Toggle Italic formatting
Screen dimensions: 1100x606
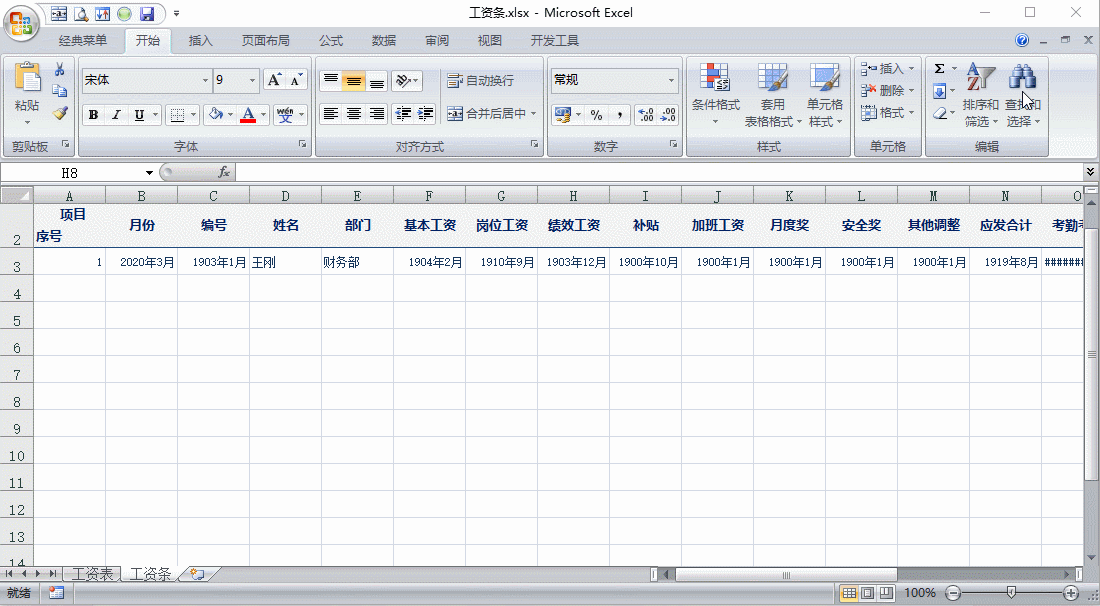[x=116, y=115]
